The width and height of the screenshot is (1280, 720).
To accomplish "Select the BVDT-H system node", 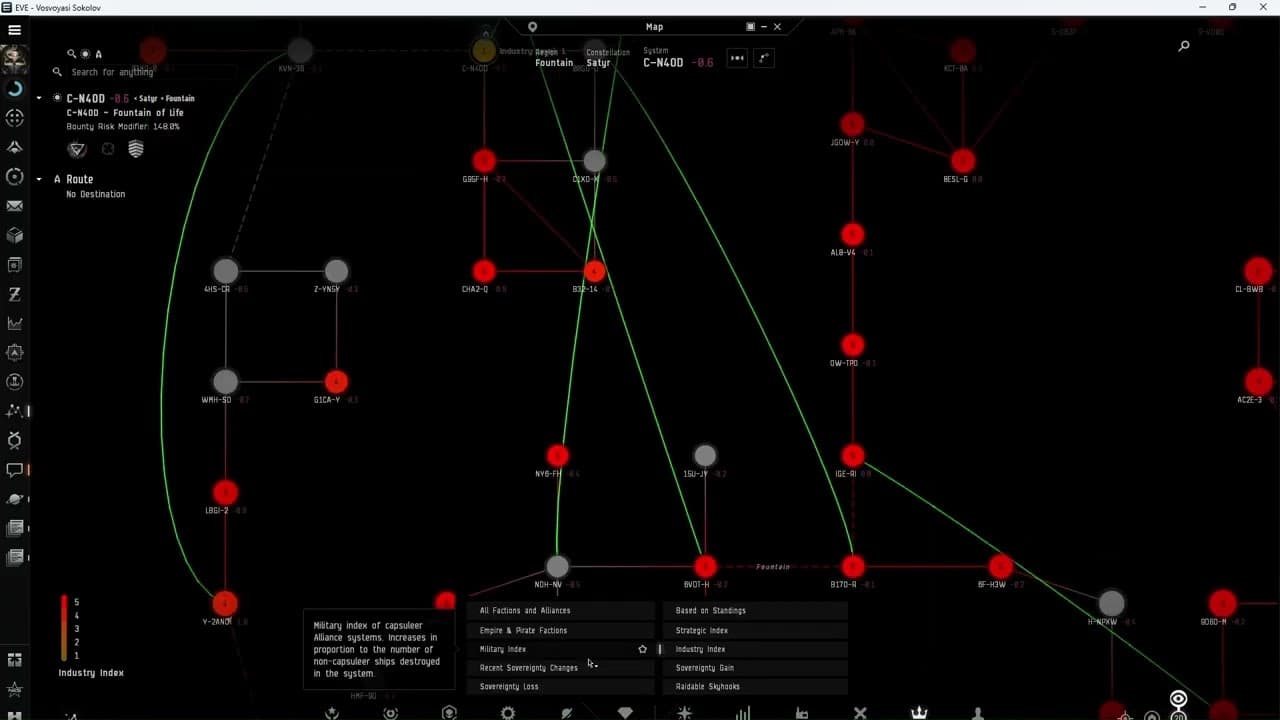I will coord(705,567).
